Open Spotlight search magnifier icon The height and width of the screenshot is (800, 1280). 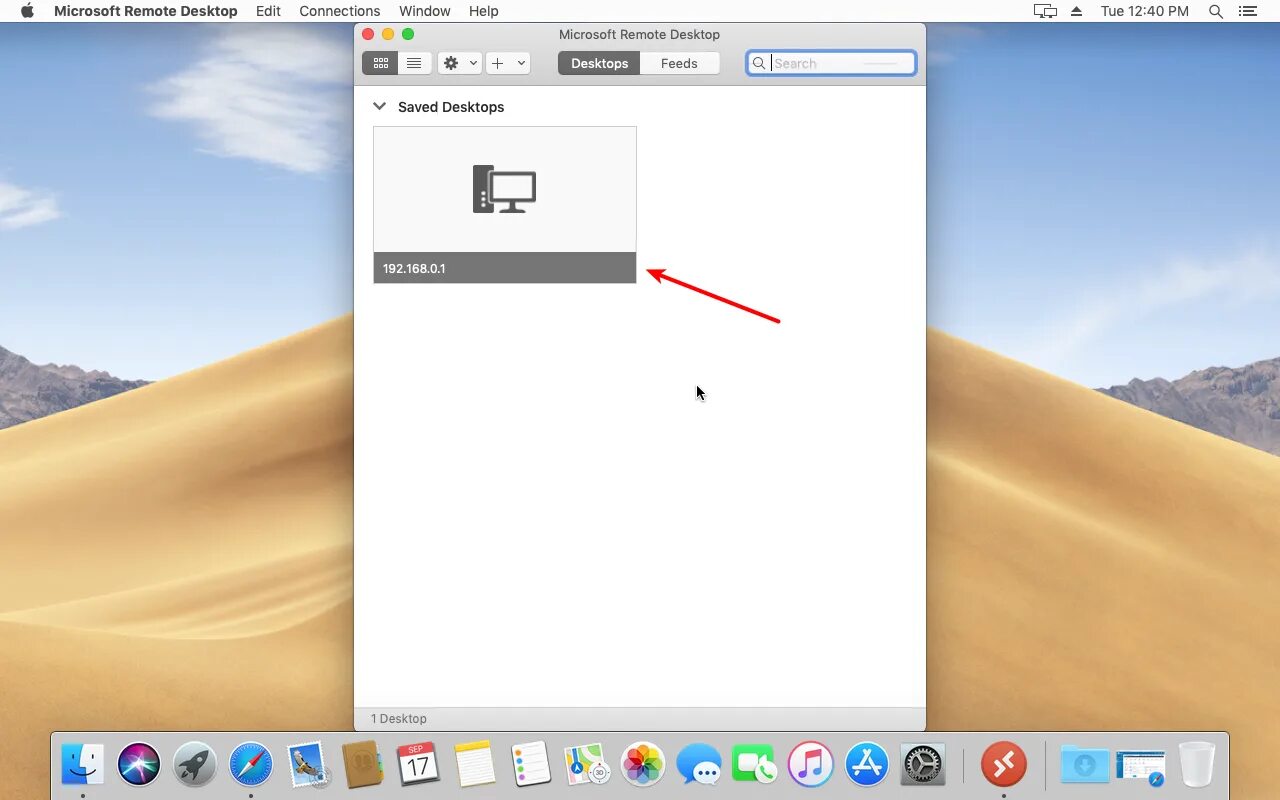(1216, 11)
